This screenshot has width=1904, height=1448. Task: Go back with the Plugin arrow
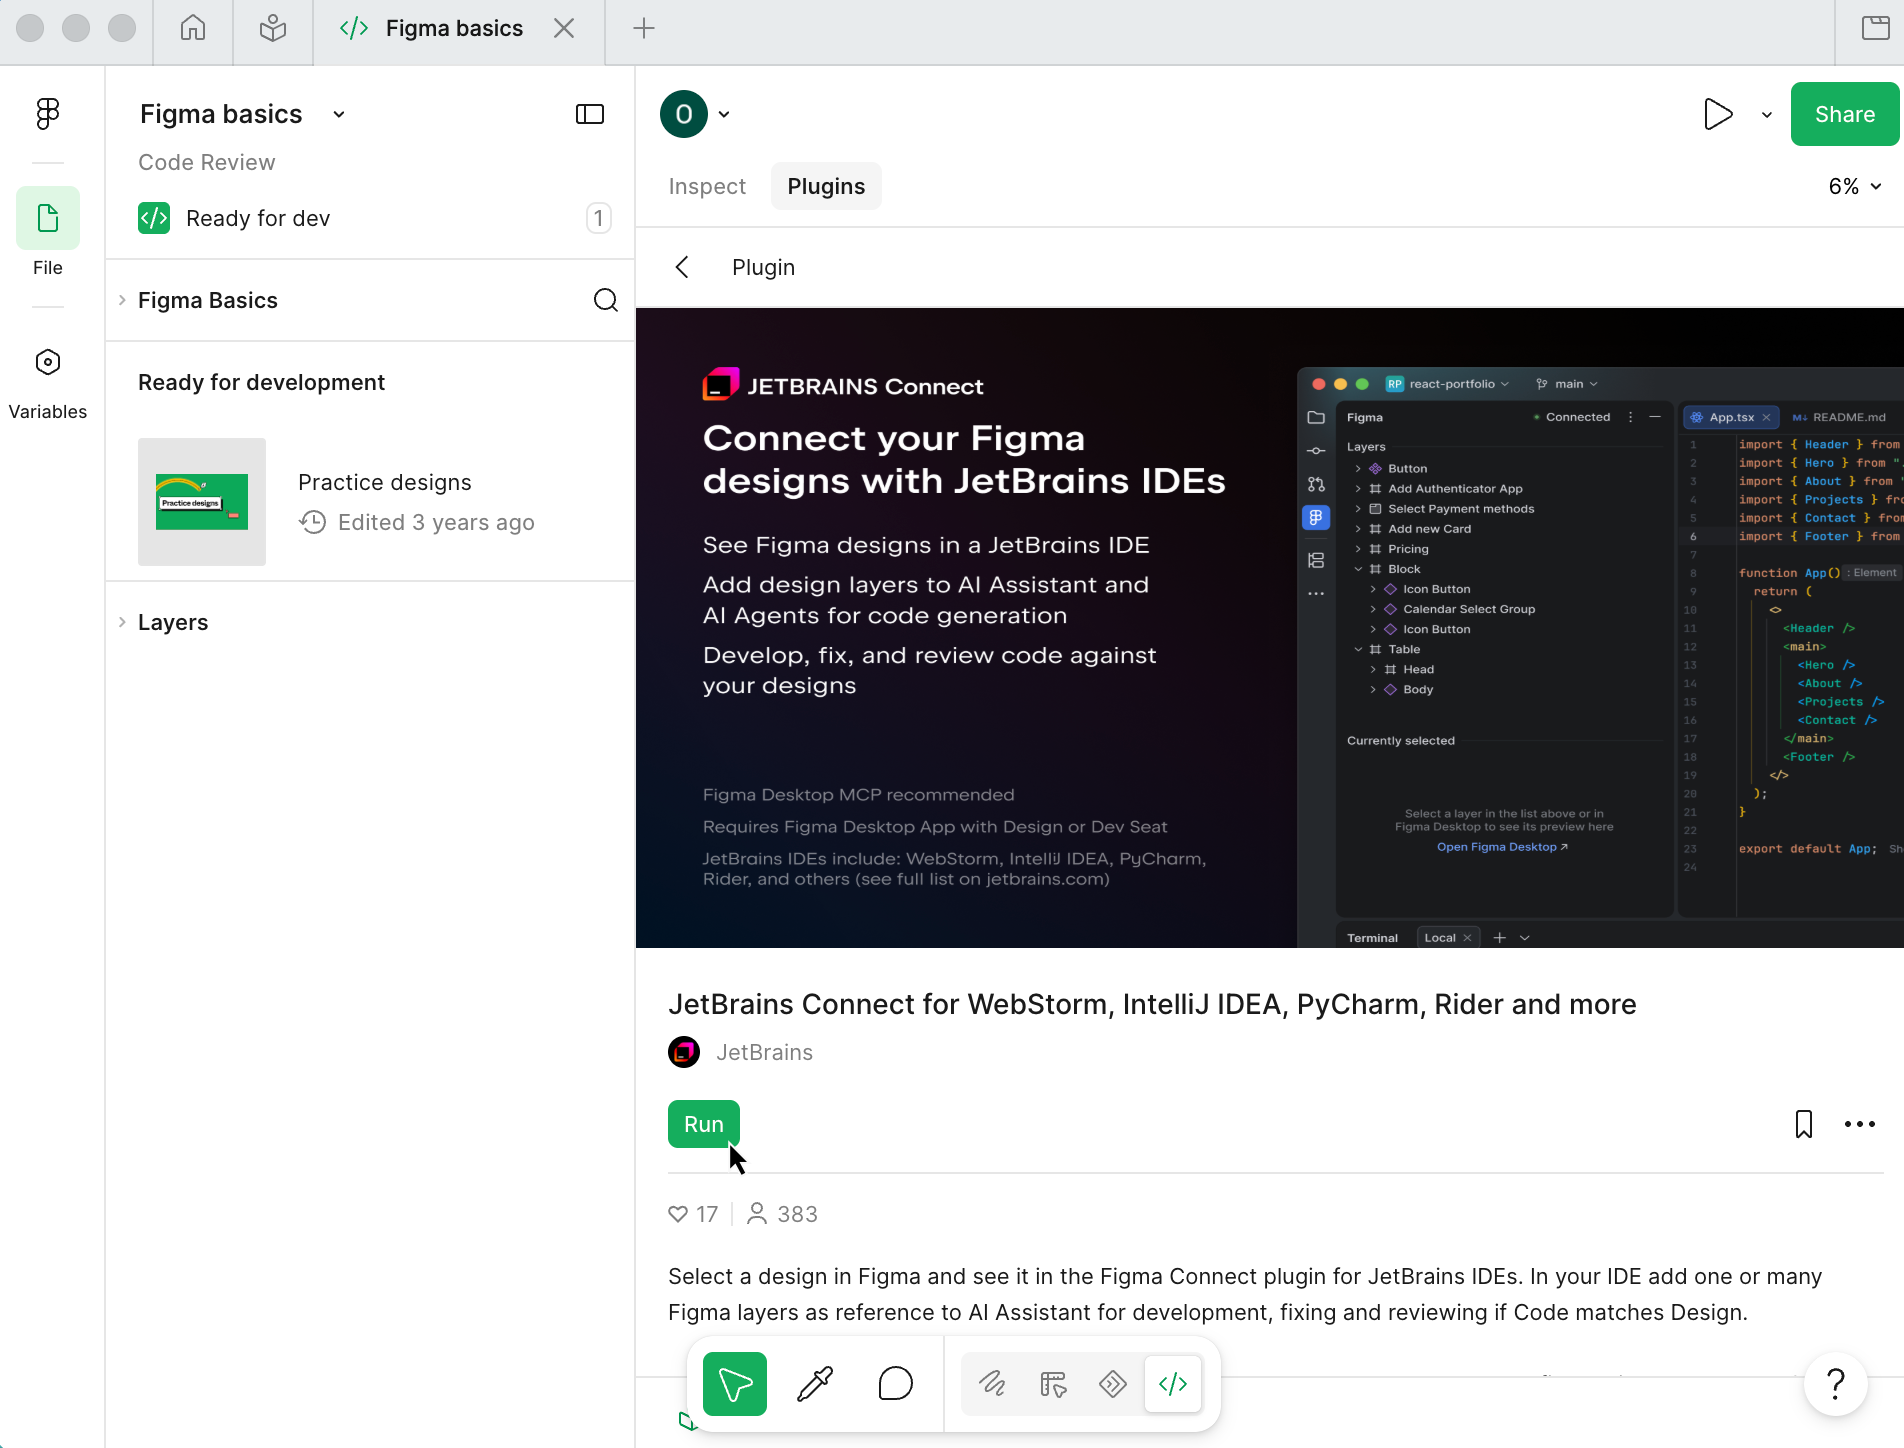(x=682, y=267)
